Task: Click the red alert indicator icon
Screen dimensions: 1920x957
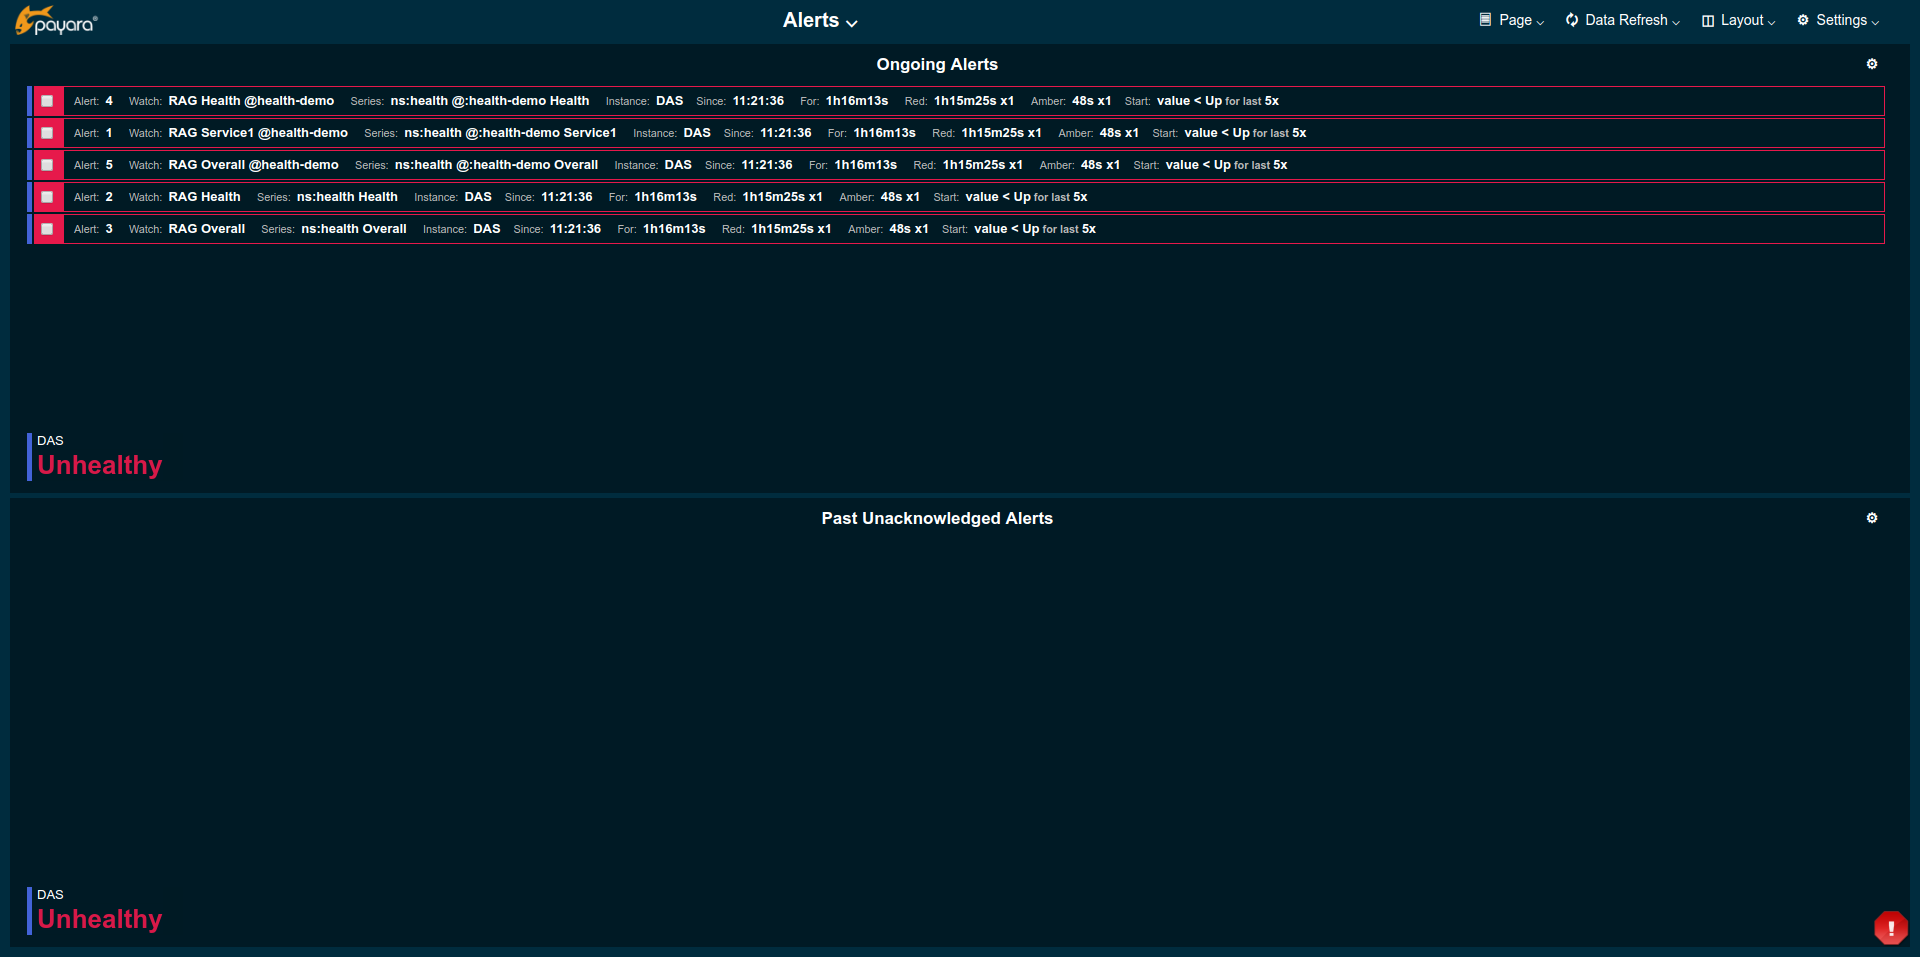Action: [x=1890, y=927]
